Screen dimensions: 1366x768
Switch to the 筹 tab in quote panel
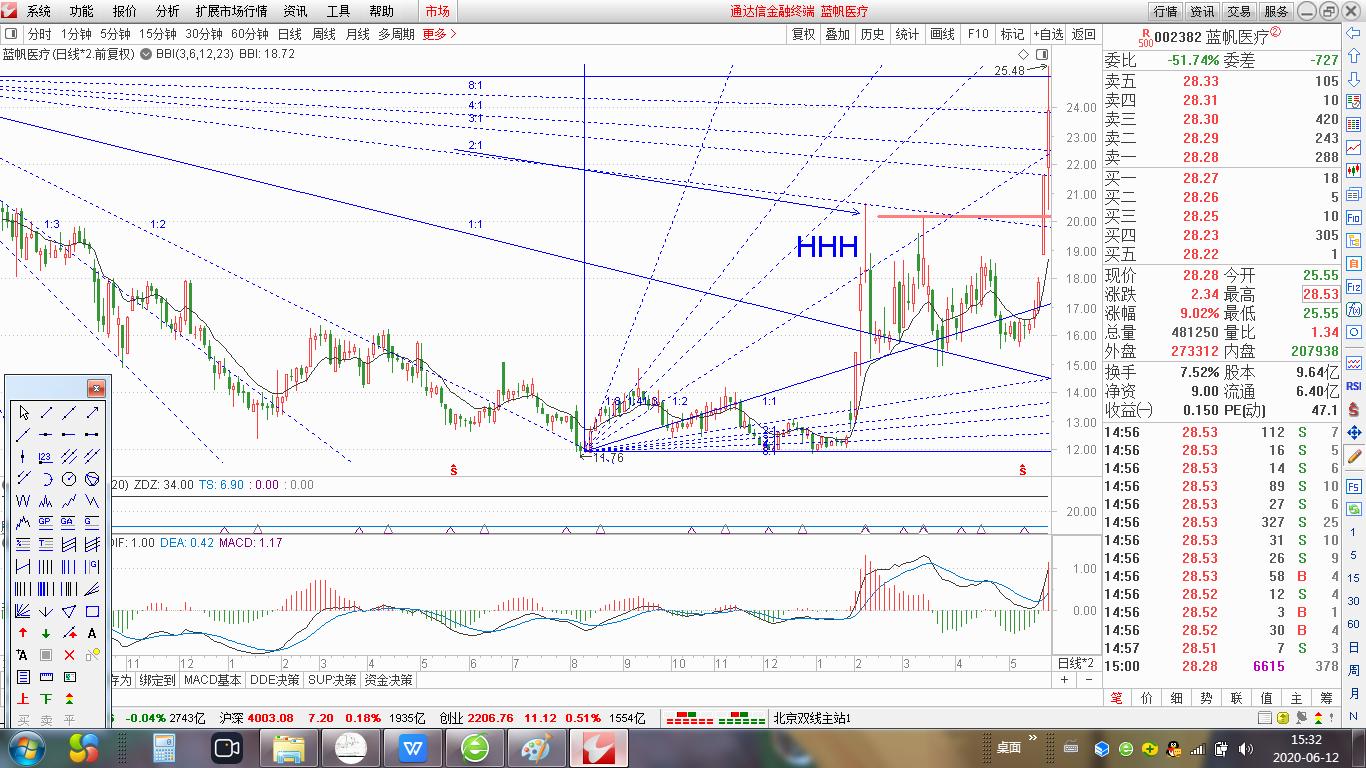click(x=1327, y=698)
